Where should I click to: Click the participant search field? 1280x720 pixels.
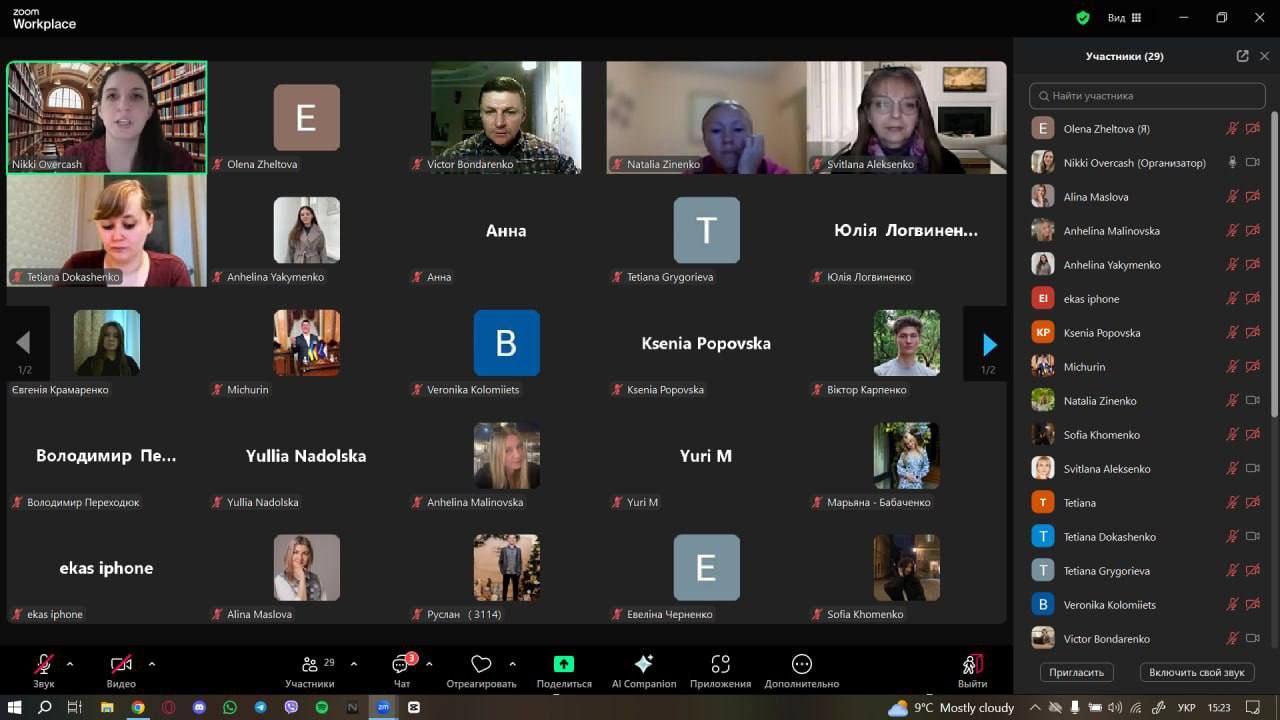(1147, 96)
